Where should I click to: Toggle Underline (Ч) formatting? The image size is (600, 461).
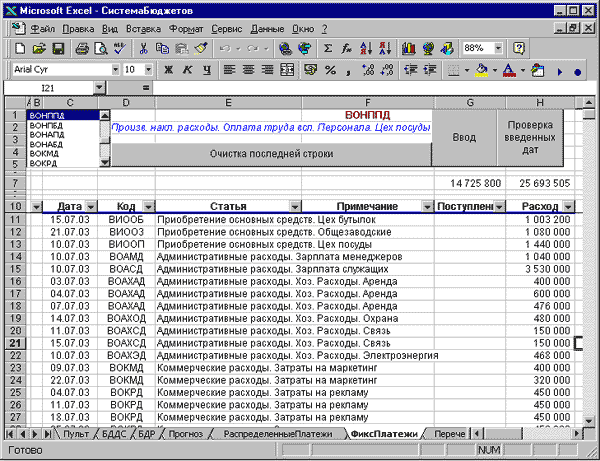pyautogui.click(x=207, y=70)
